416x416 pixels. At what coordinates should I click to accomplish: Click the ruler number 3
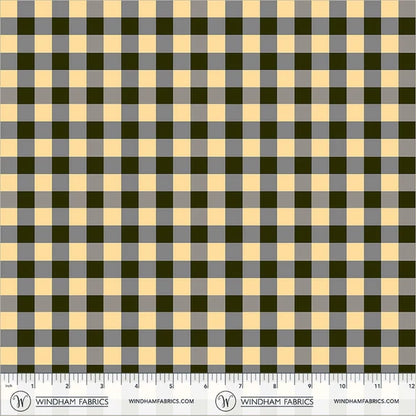[x=102, y=386]
